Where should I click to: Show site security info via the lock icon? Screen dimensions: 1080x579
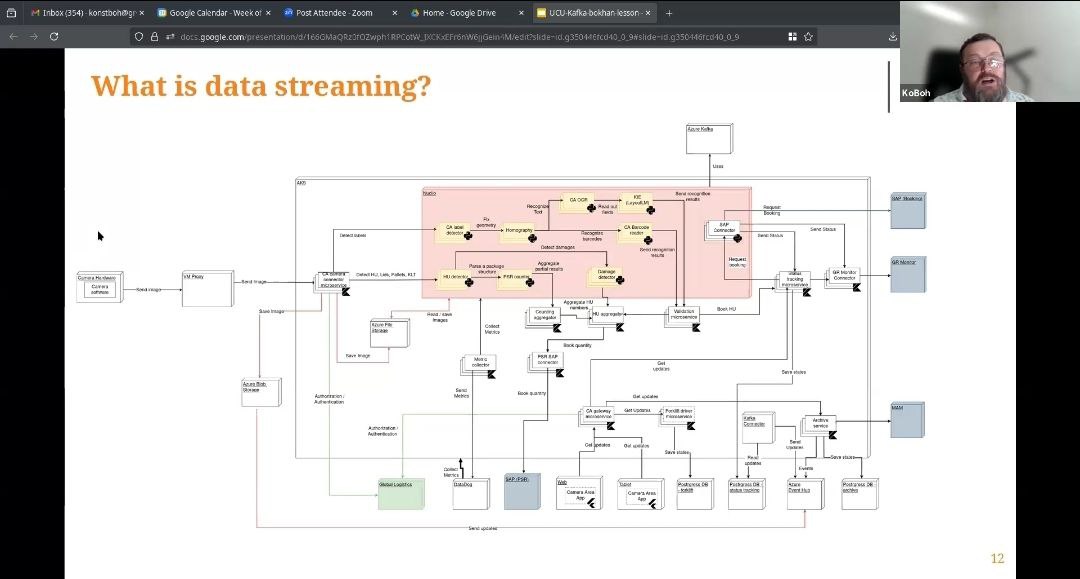point(154,36)
